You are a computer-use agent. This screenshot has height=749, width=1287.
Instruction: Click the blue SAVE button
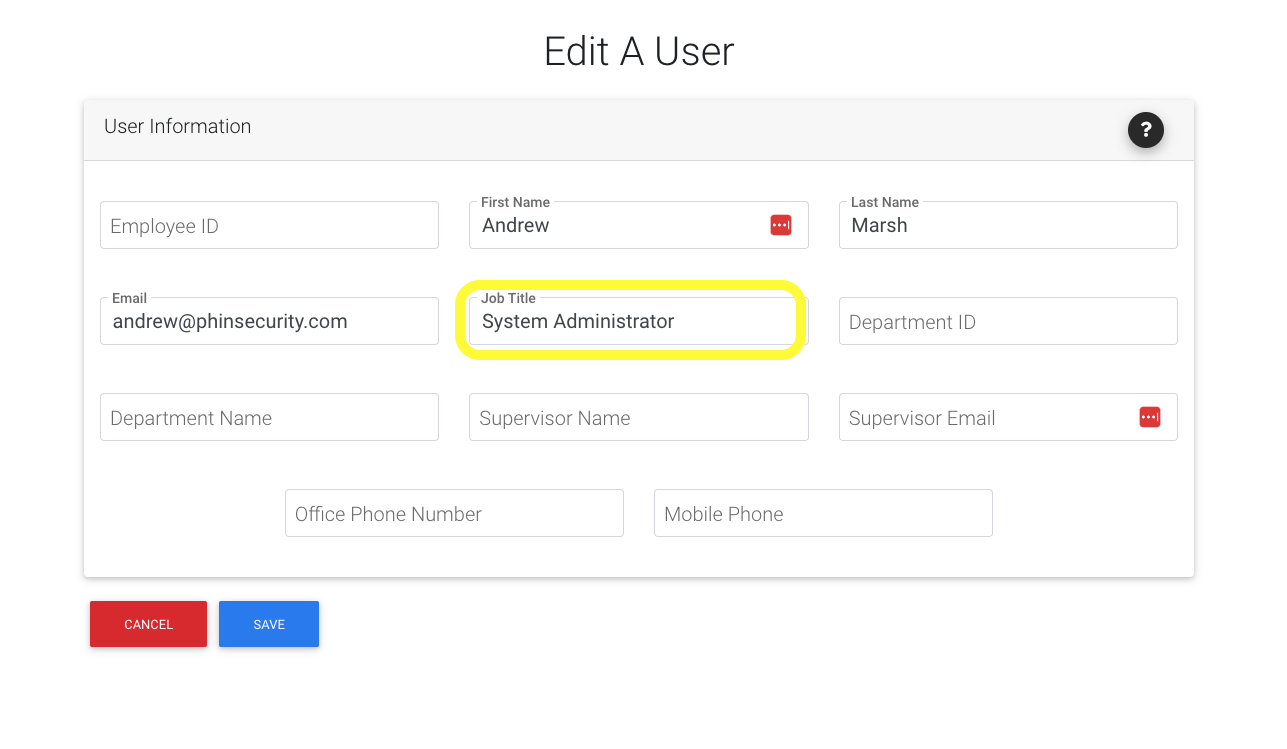[269, 624]
